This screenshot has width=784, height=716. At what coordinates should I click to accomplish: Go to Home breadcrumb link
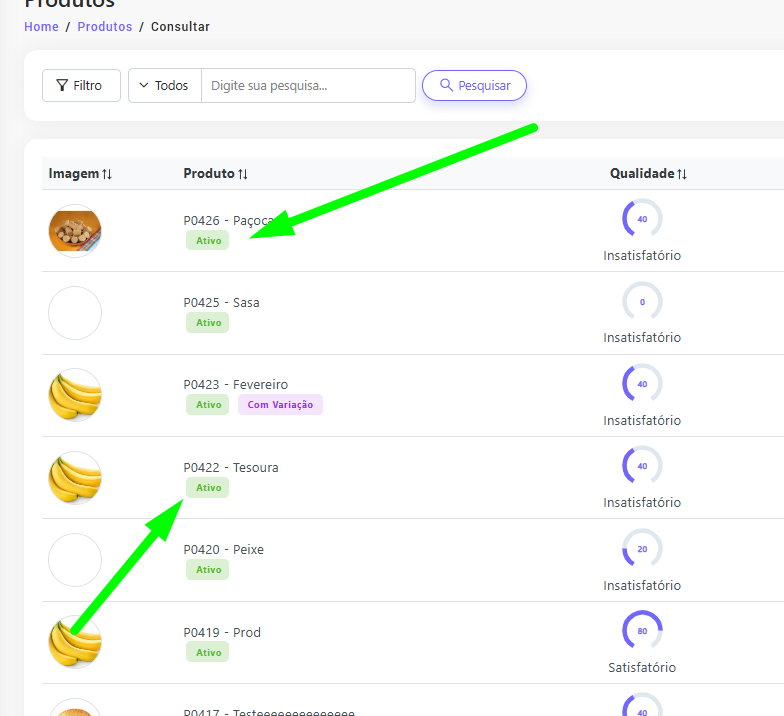click(41, 27)
